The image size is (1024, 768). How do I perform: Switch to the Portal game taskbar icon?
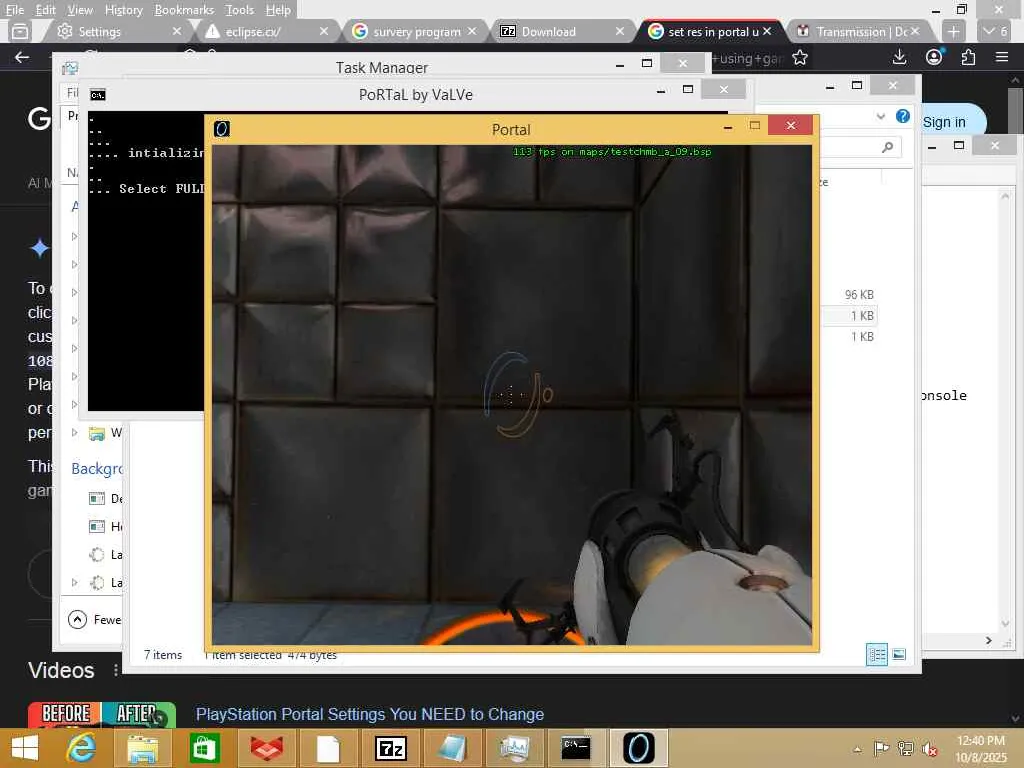click(x=639, y=748)
